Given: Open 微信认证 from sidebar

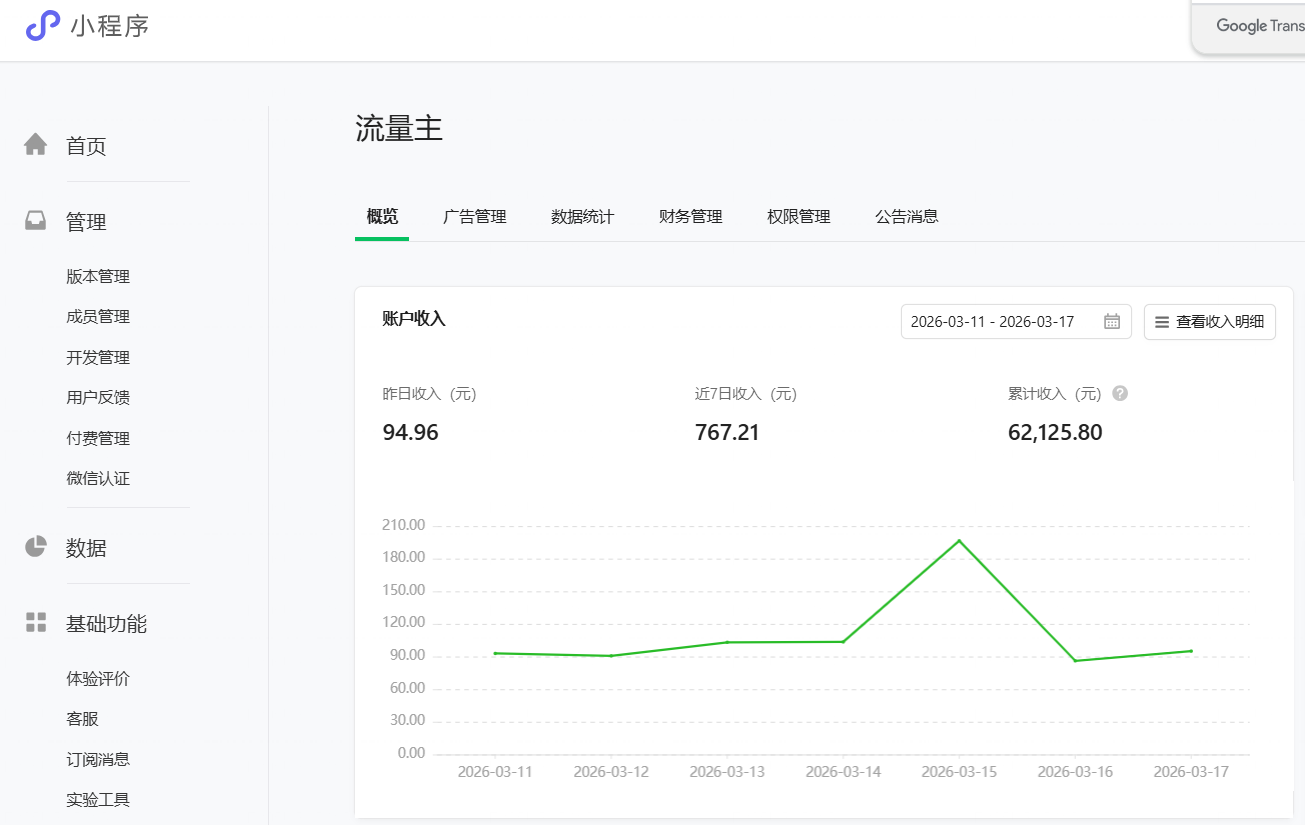Looking at the screenshot, I should pos(100,478).
